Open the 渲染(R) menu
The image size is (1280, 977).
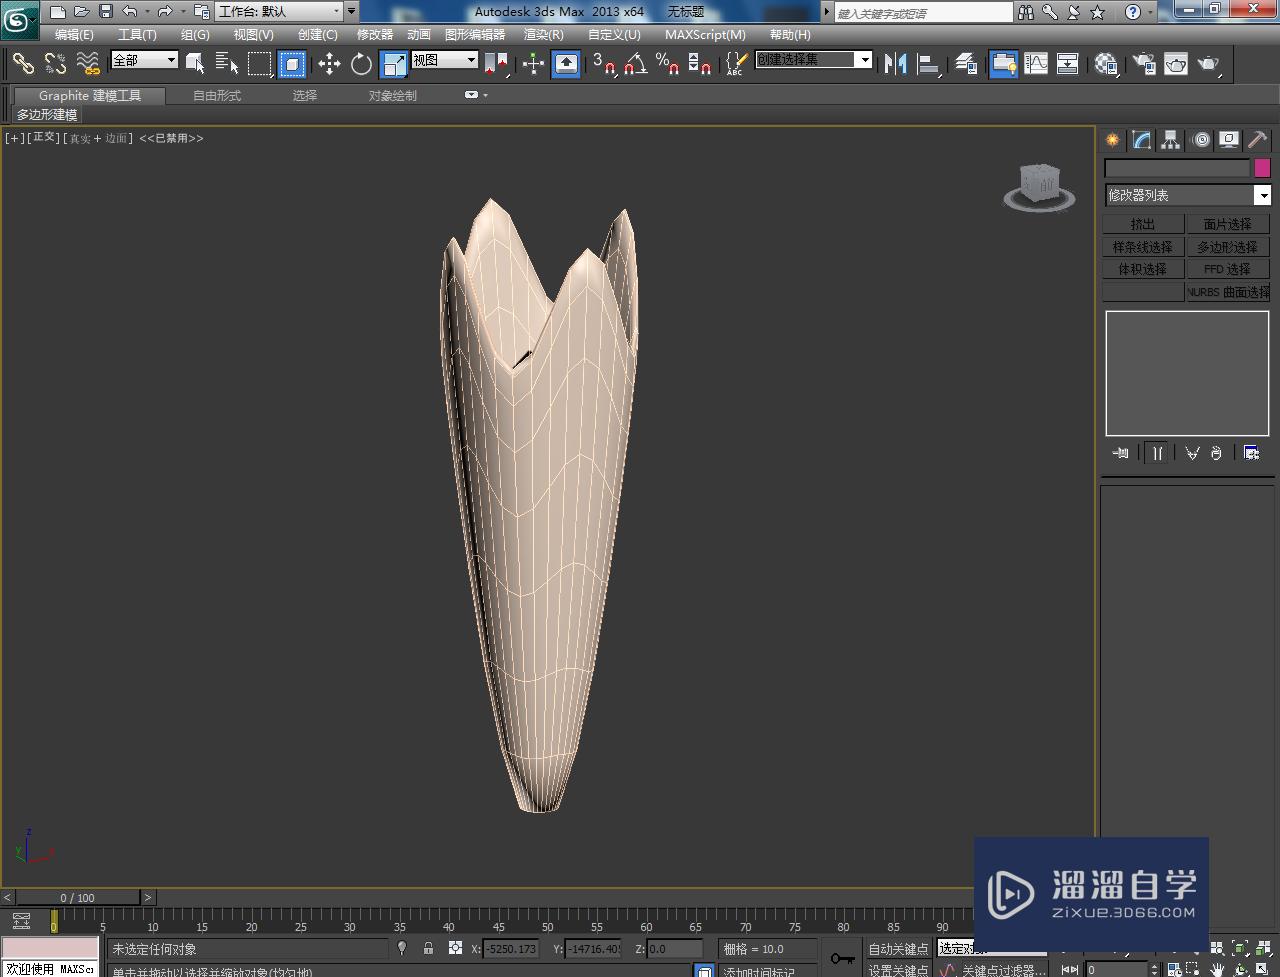tap(544, 35)
